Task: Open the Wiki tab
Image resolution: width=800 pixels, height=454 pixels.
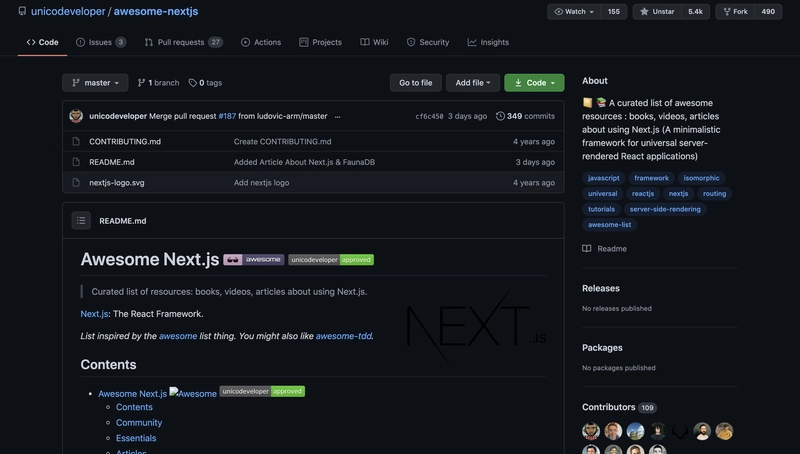Action: (374, 42)
